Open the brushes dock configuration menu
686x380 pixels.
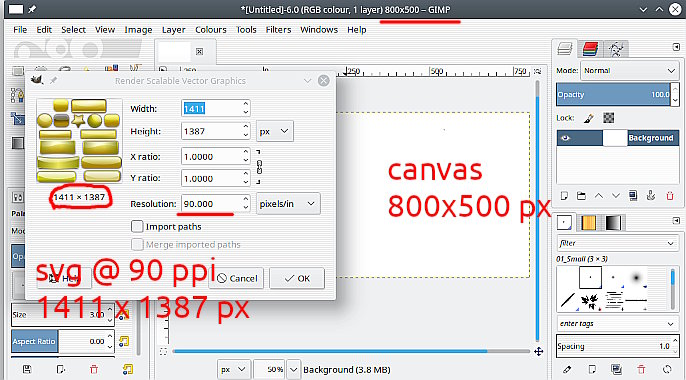coord(676,221)
